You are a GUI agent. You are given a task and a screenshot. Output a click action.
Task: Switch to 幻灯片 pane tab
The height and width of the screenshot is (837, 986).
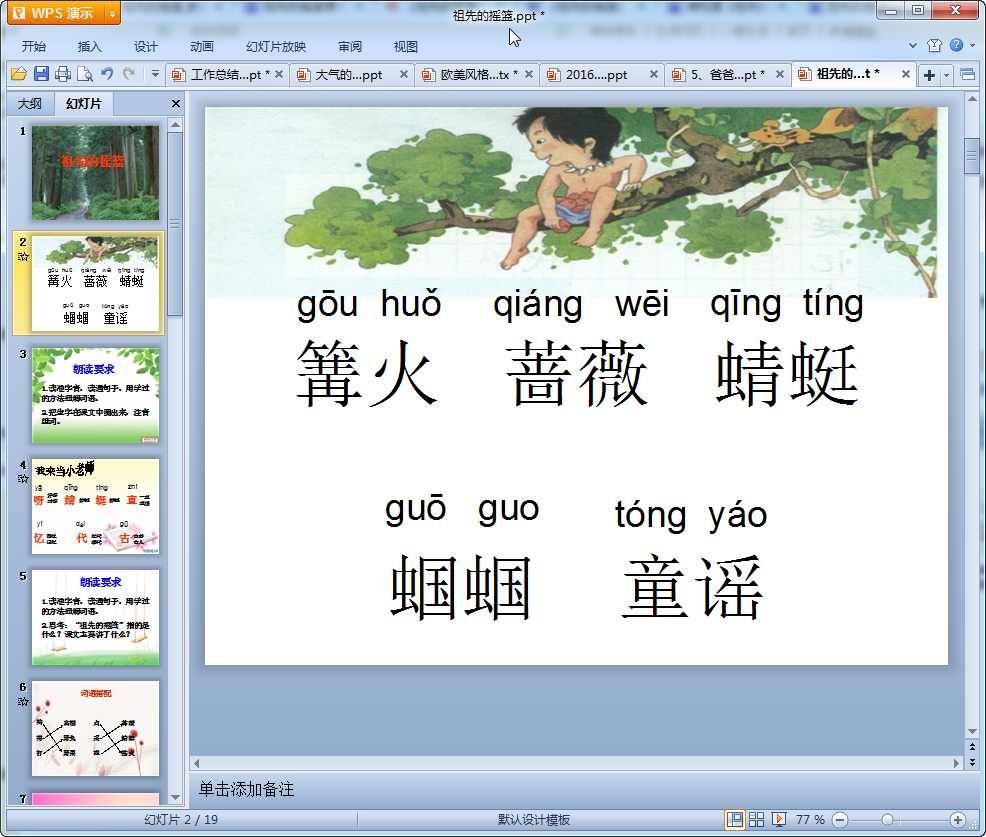[84, 104]
